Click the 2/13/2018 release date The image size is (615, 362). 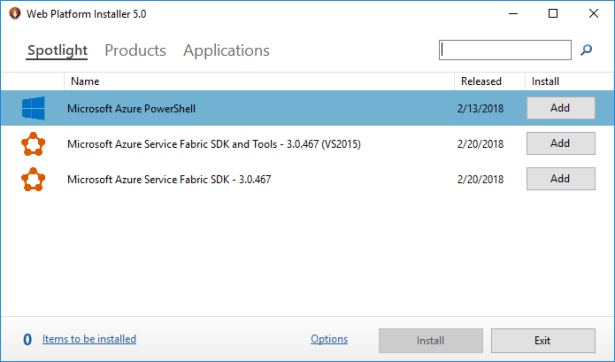pos(480,109)
